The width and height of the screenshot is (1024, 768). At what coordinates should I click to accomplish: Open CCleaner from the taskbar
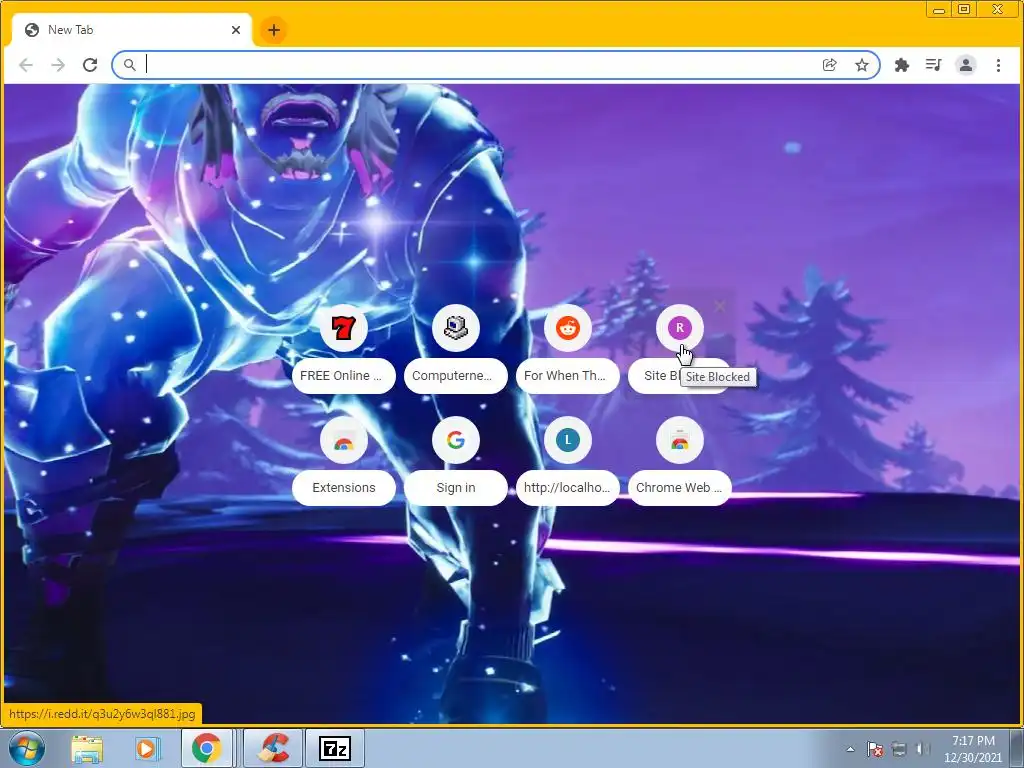[x=273, y=748]
